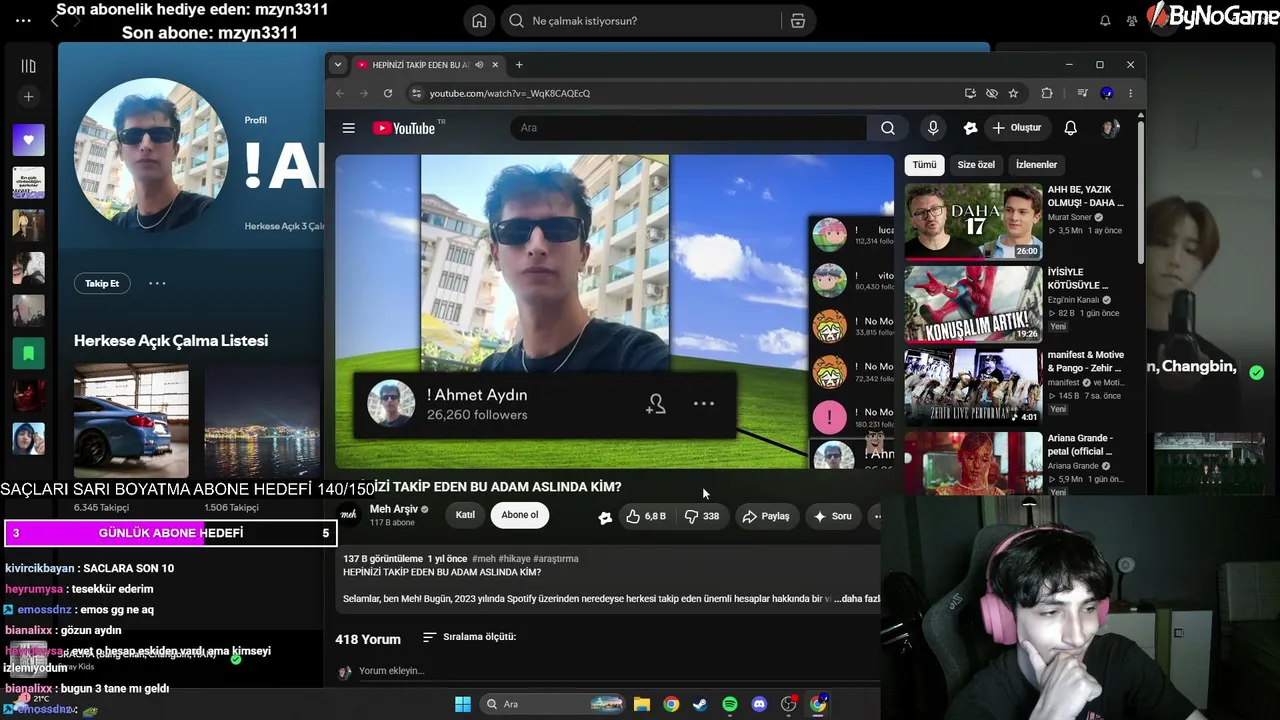
Task: Expand the Chrome tab search dropdown
Action: click(x=338, y=65)
